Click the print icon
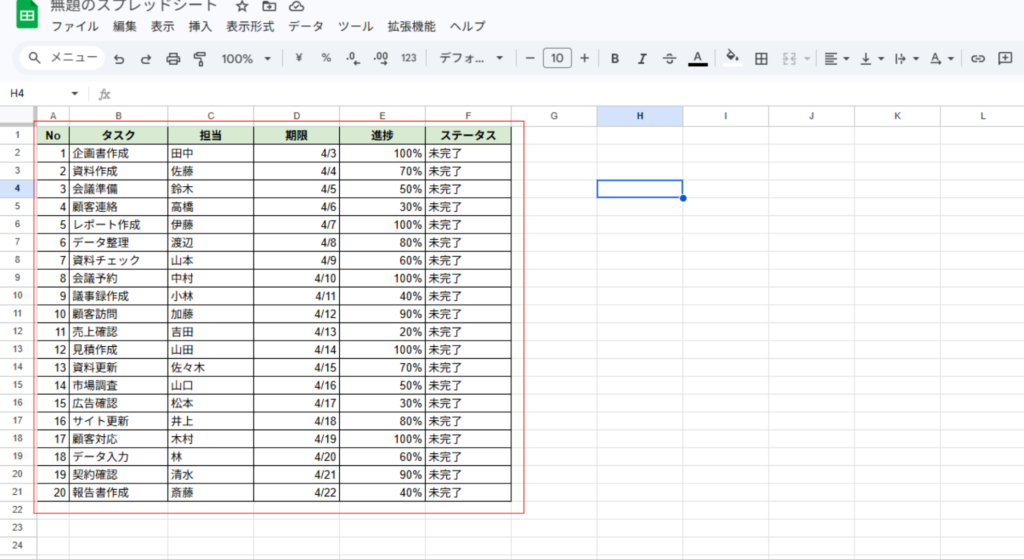Viewport: 1024px width, 559px height. [173, 59]
